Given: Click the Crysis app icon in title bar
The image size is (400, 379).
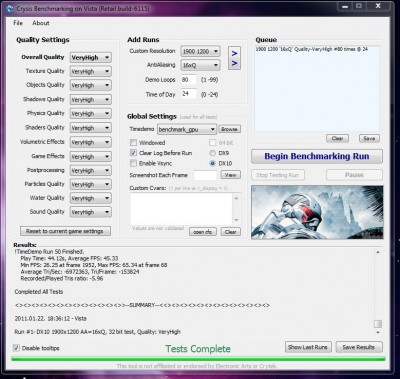Looking at the screenshot, I should pyautogui.click(x=10, y=8).
